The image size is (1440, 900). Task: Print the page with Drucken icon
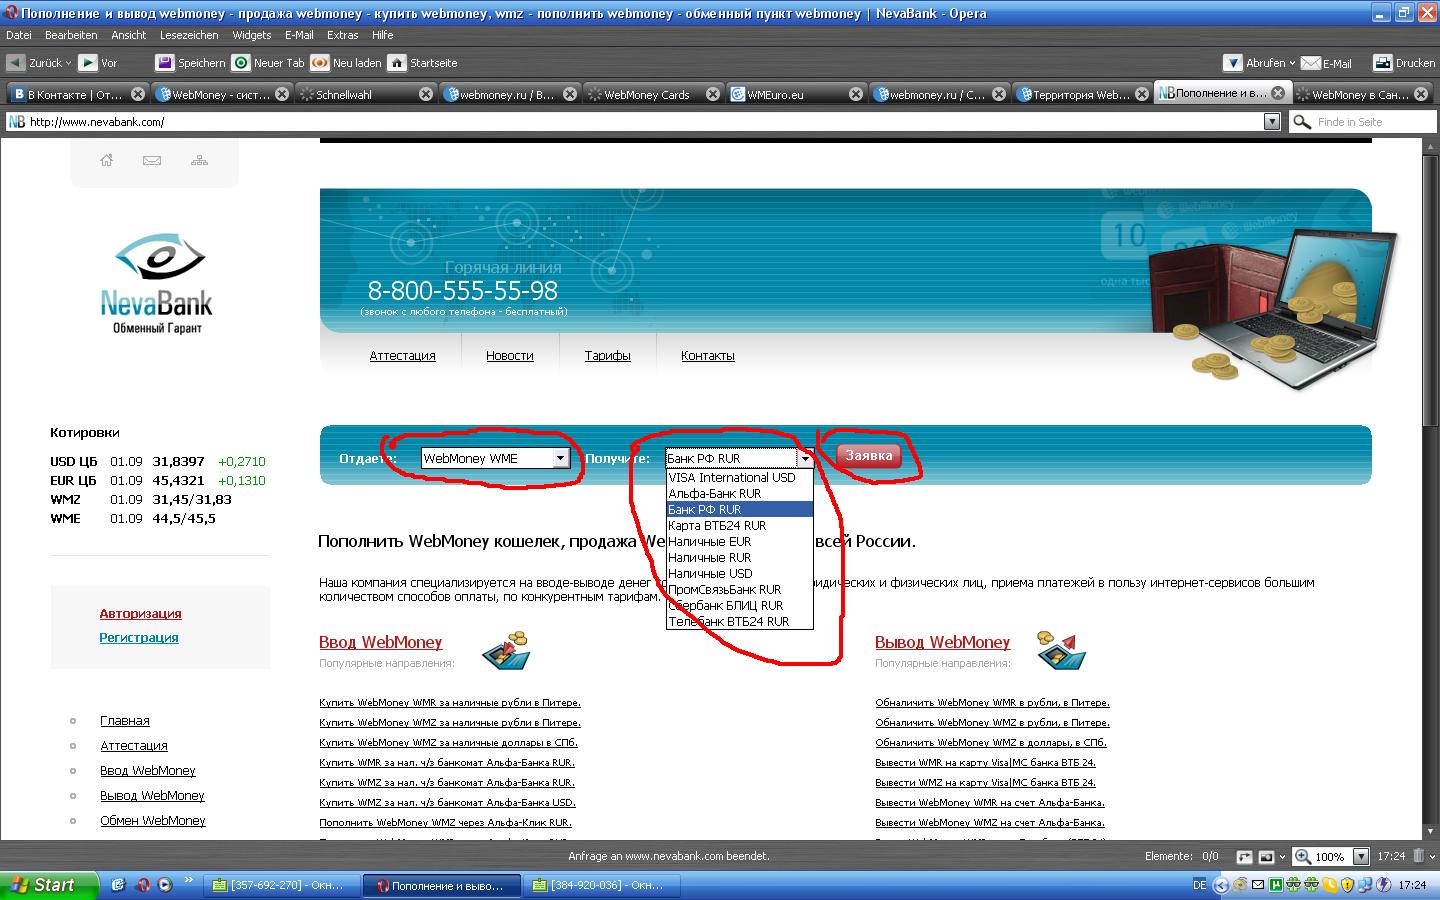coord(1383,62)
